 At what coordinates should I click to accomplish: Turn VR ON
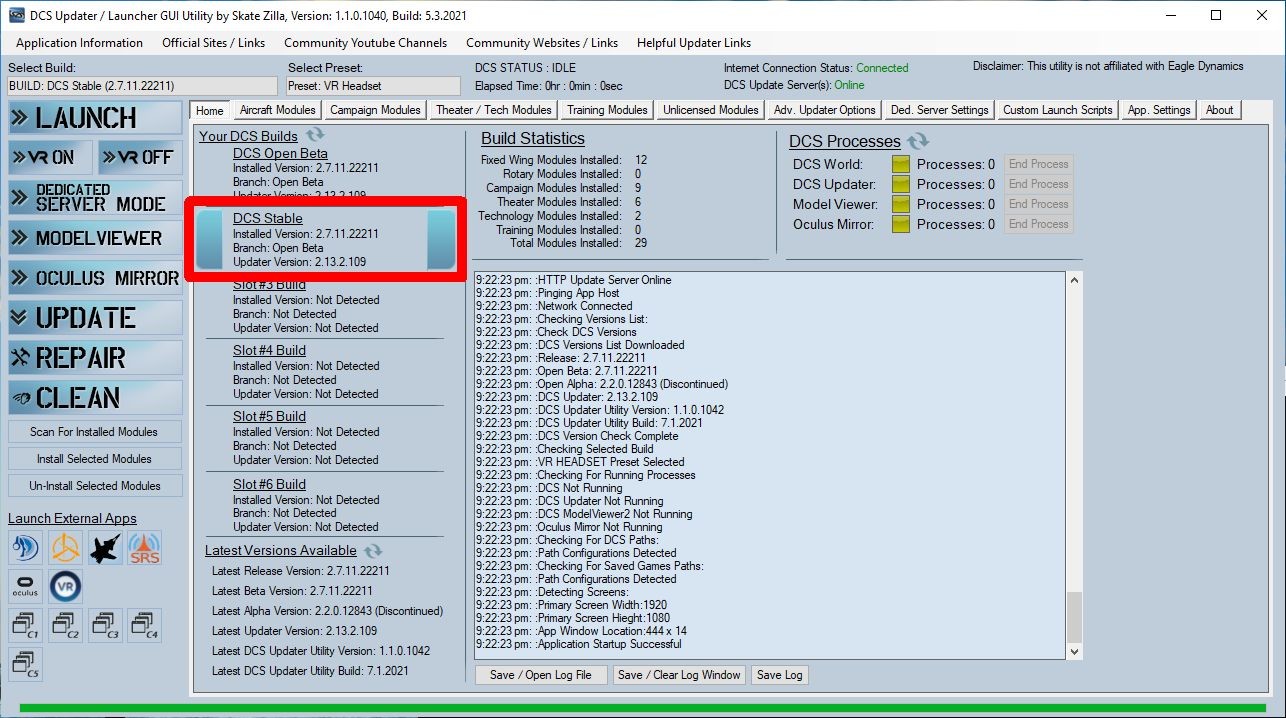tap(51, 157)
